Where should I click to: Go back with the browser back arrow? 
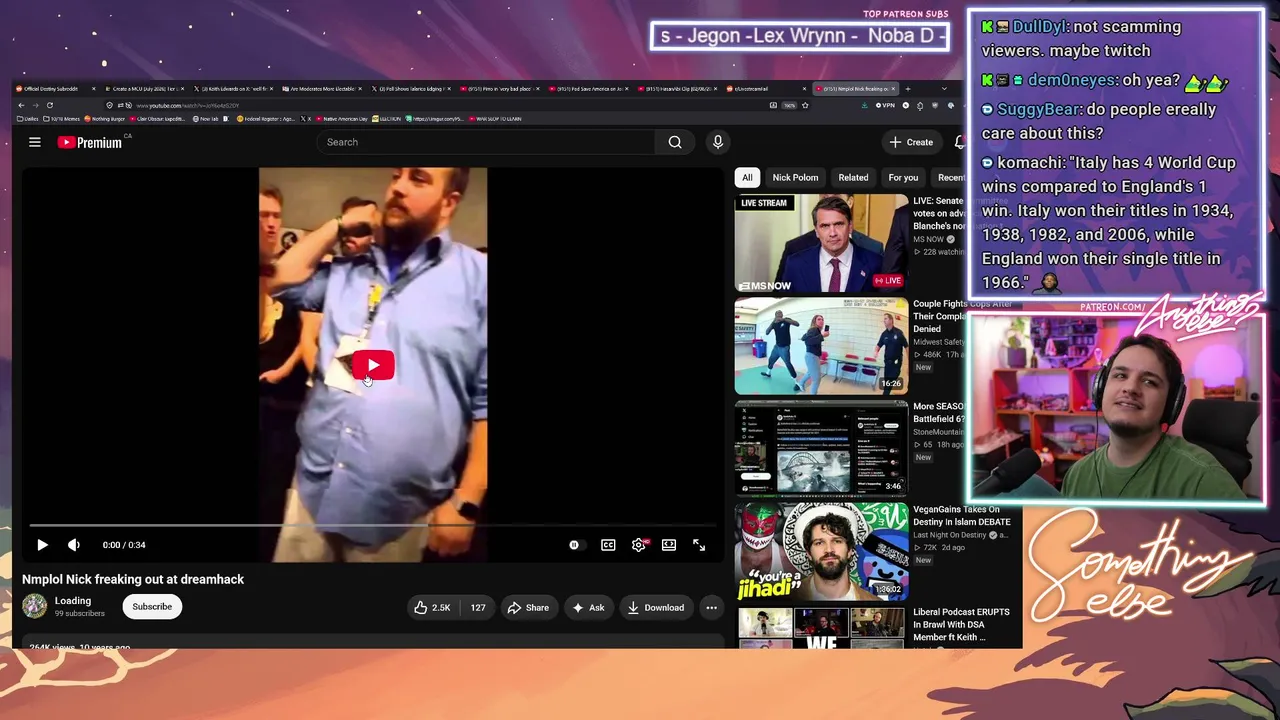(x=21, y=105)
